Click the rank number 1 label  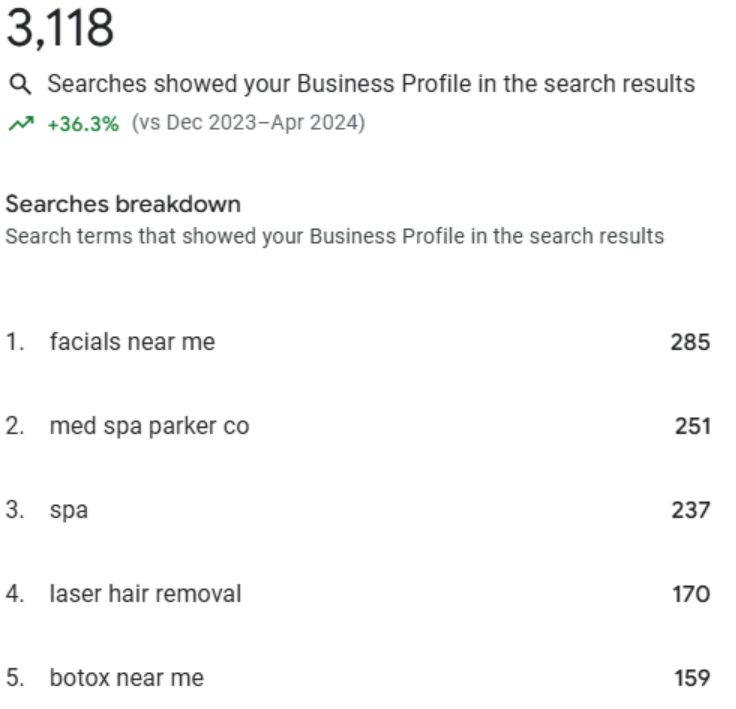[x=15, y=341]
